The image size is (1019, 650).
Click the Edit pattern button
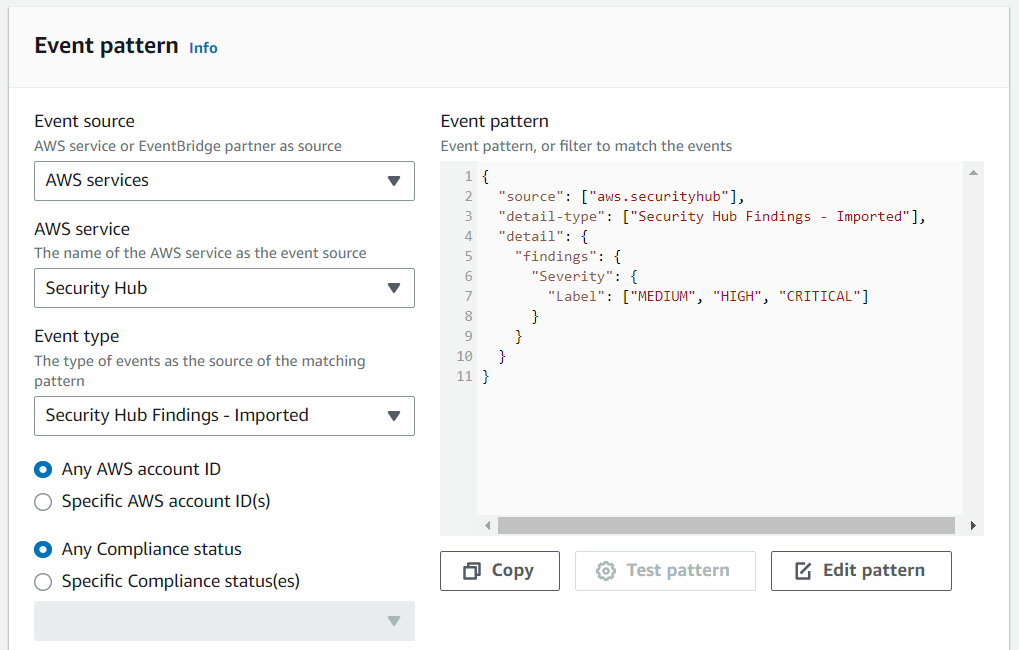coord(860,570)
